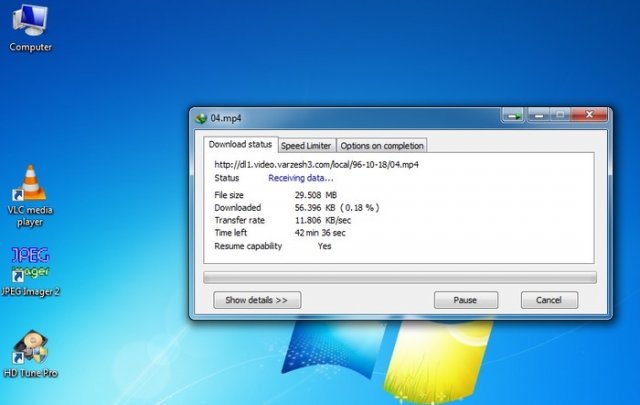Click the green arrow title bar button
640x405 pixels.
pos(514,116)
